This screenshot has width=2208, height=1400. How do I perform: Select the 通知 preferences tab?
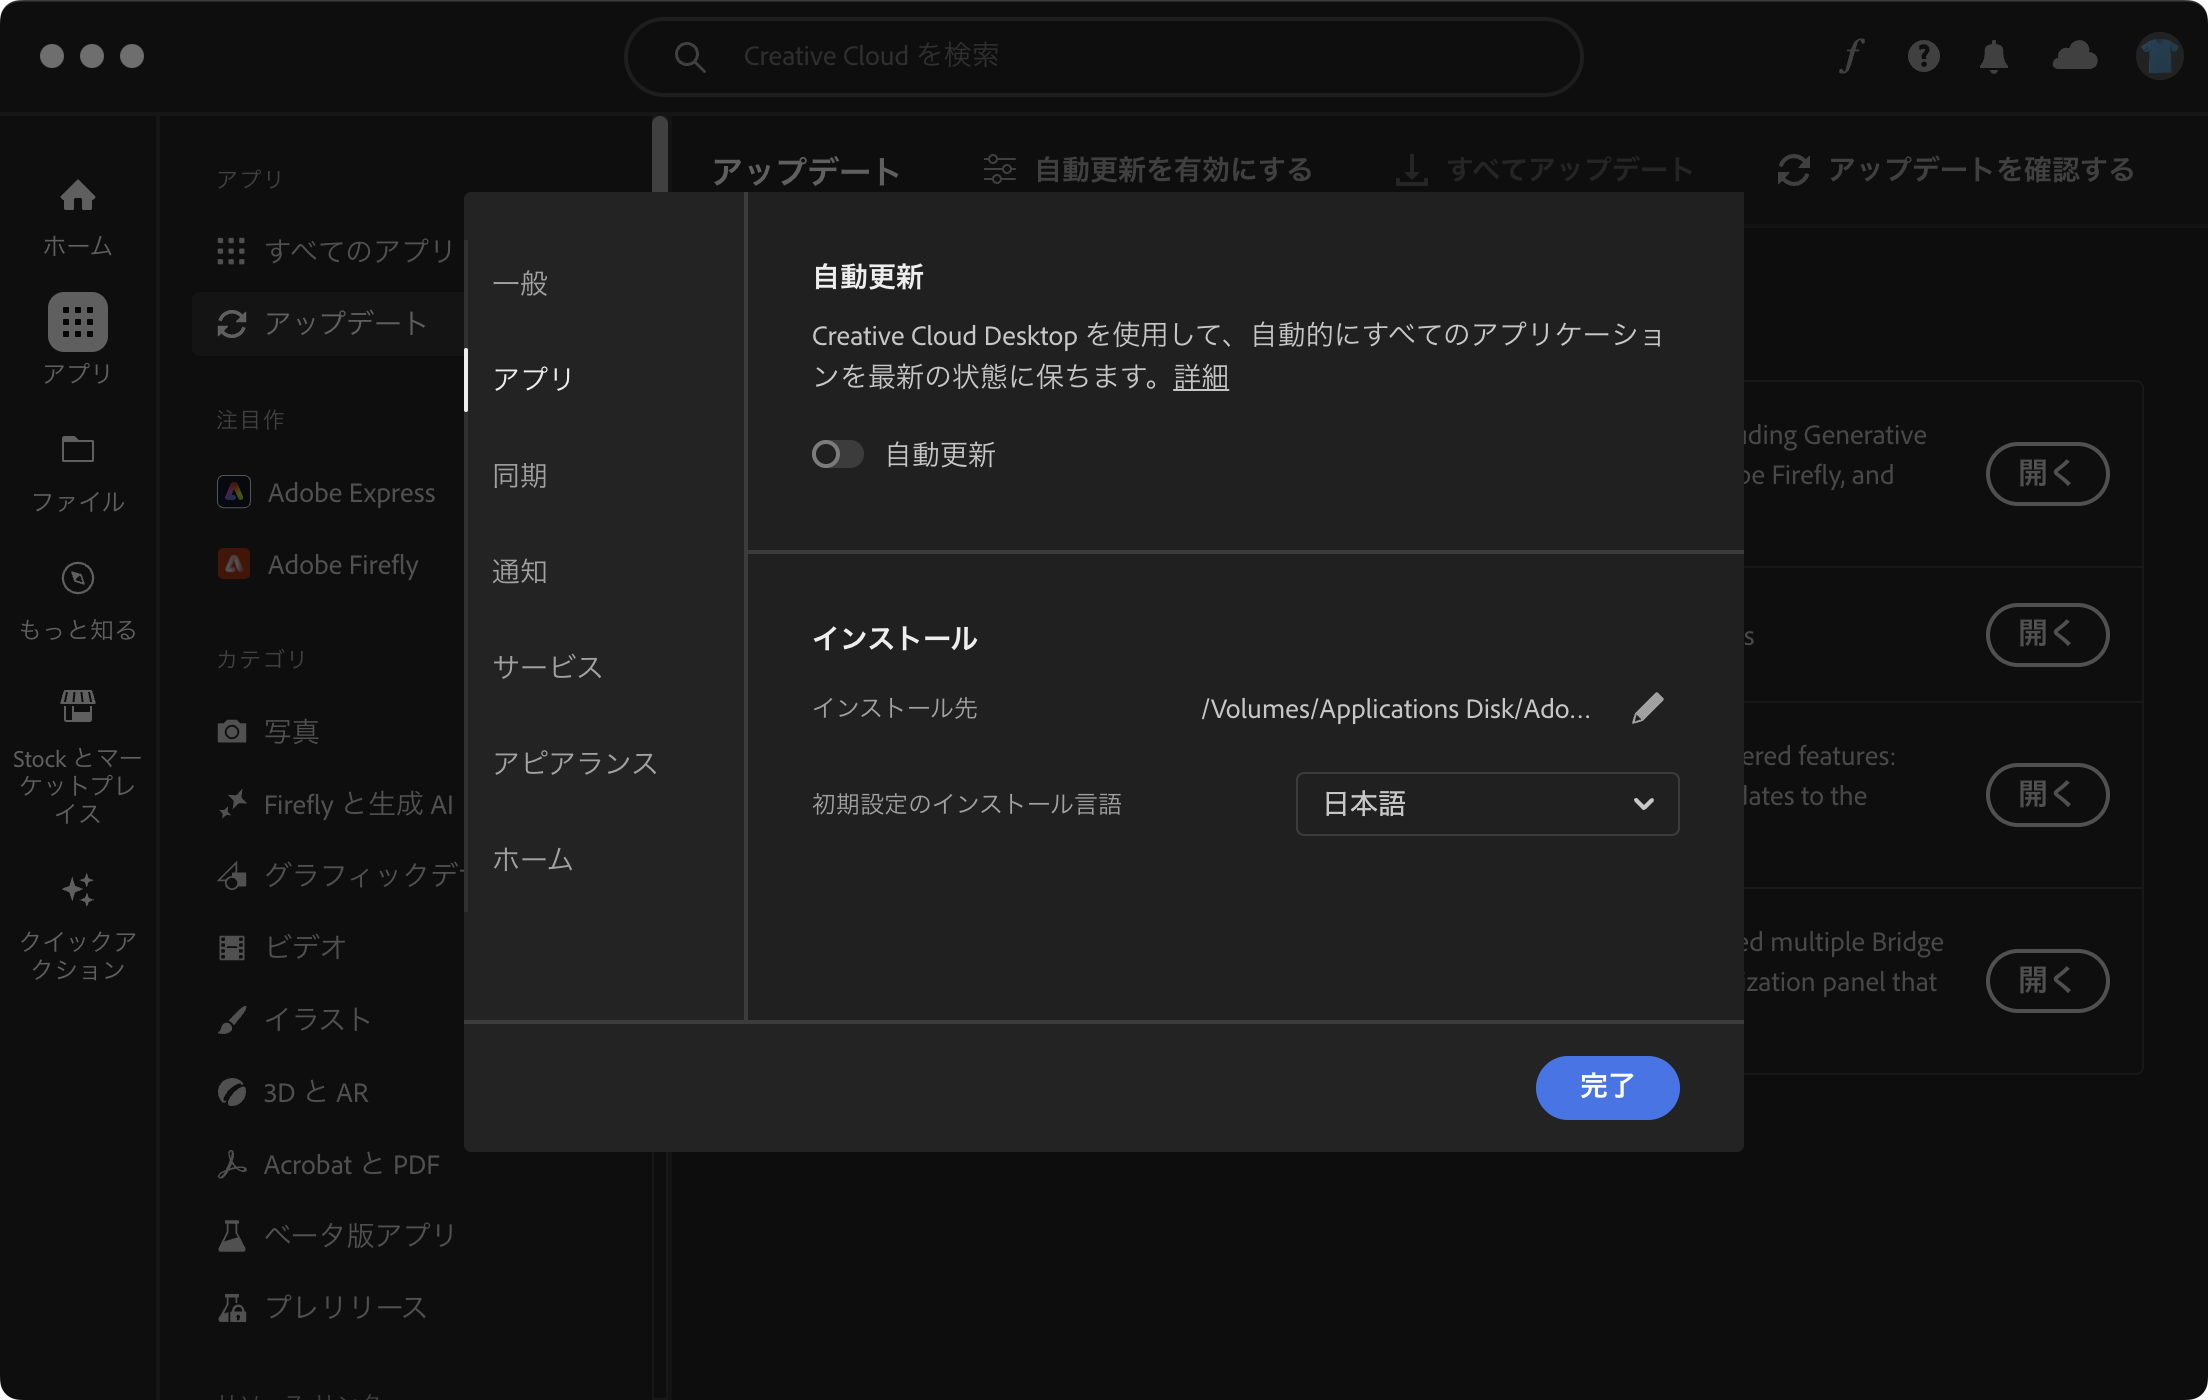[520, 571]
